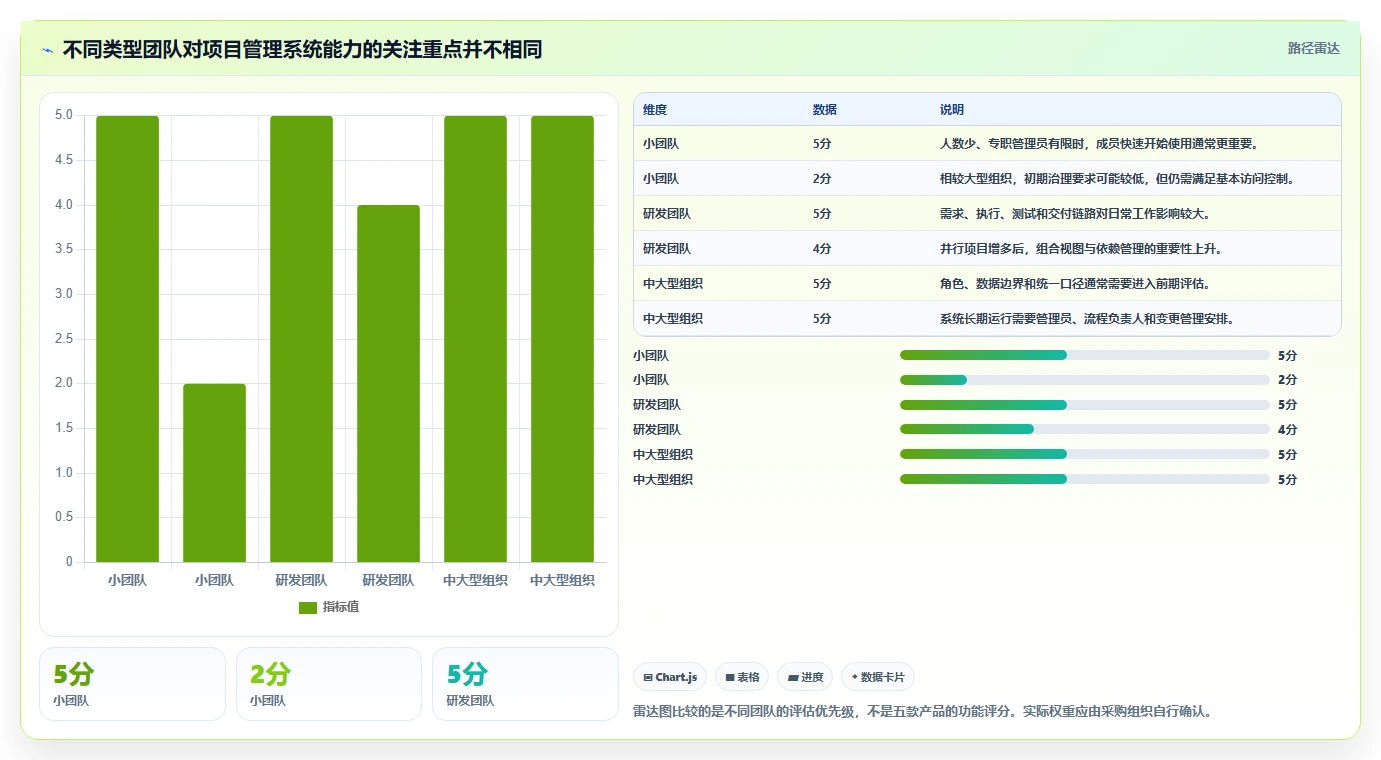This screenshot has height=760, width=1381.
Task: Click the footnote beginning 雷达图比较的是
Action: [923, 712]
